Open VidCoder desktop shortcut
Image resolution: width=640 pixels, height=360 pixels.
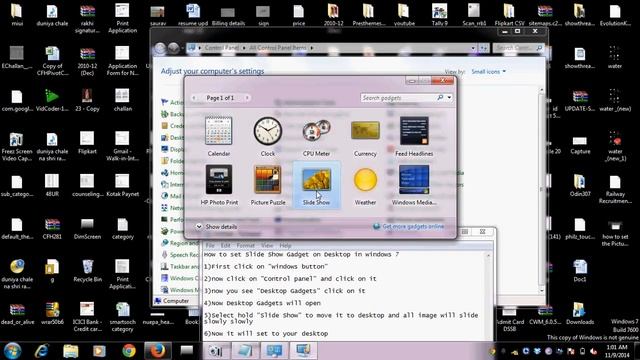[x=52, y=100]
